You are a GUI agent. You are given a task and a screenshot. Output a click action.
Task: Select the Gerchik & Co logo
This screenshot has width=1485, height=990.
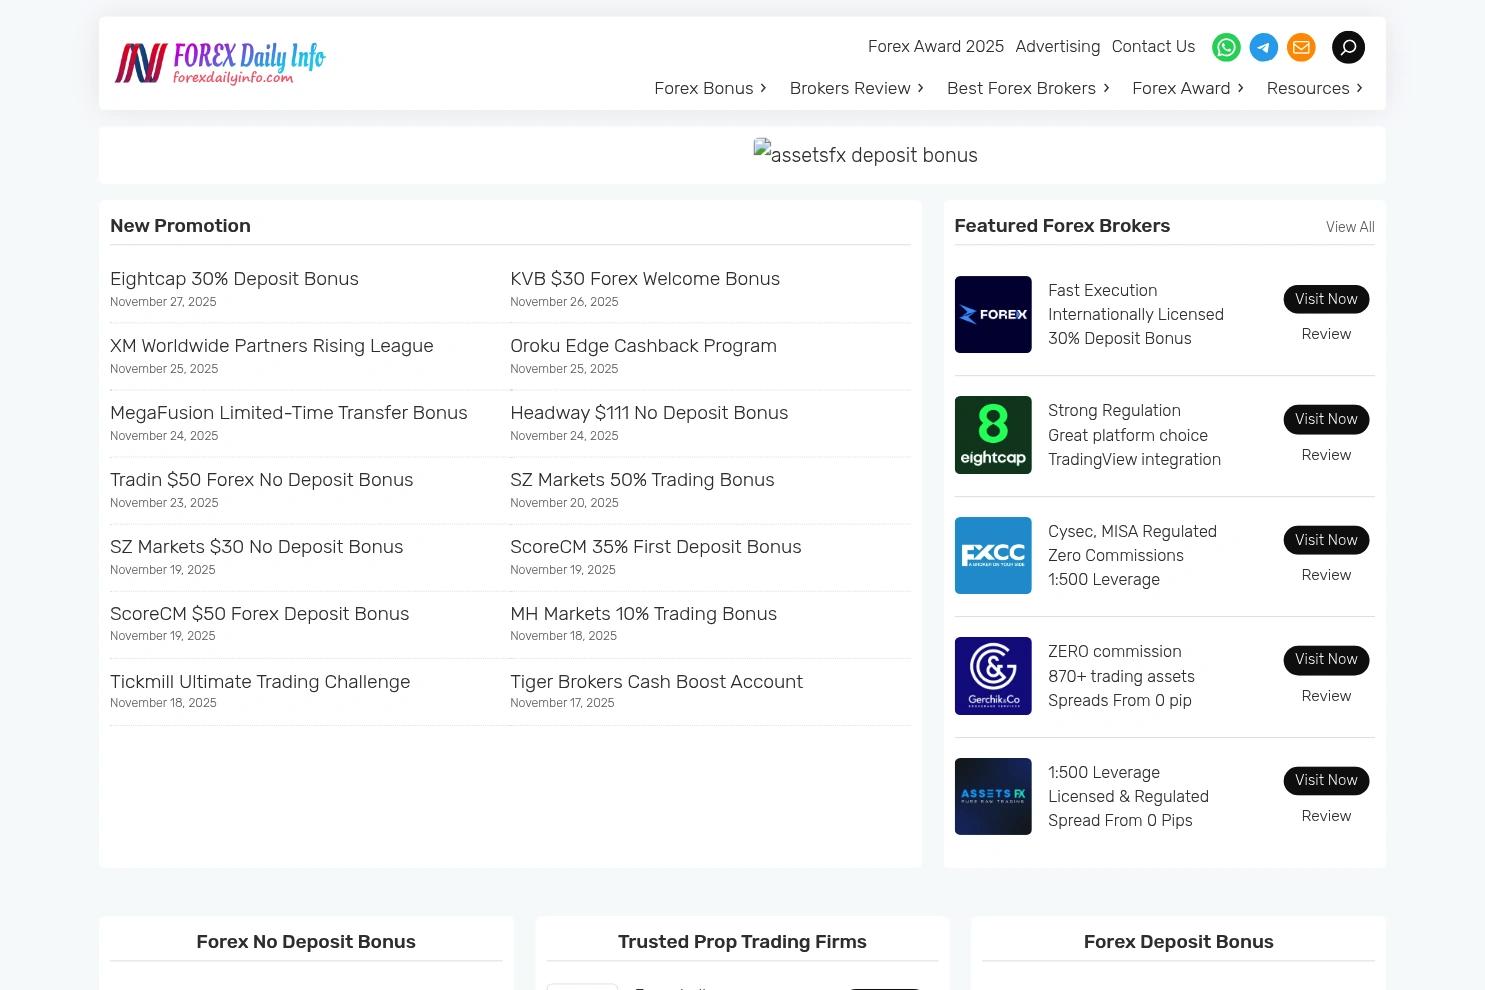click(992, 676)
